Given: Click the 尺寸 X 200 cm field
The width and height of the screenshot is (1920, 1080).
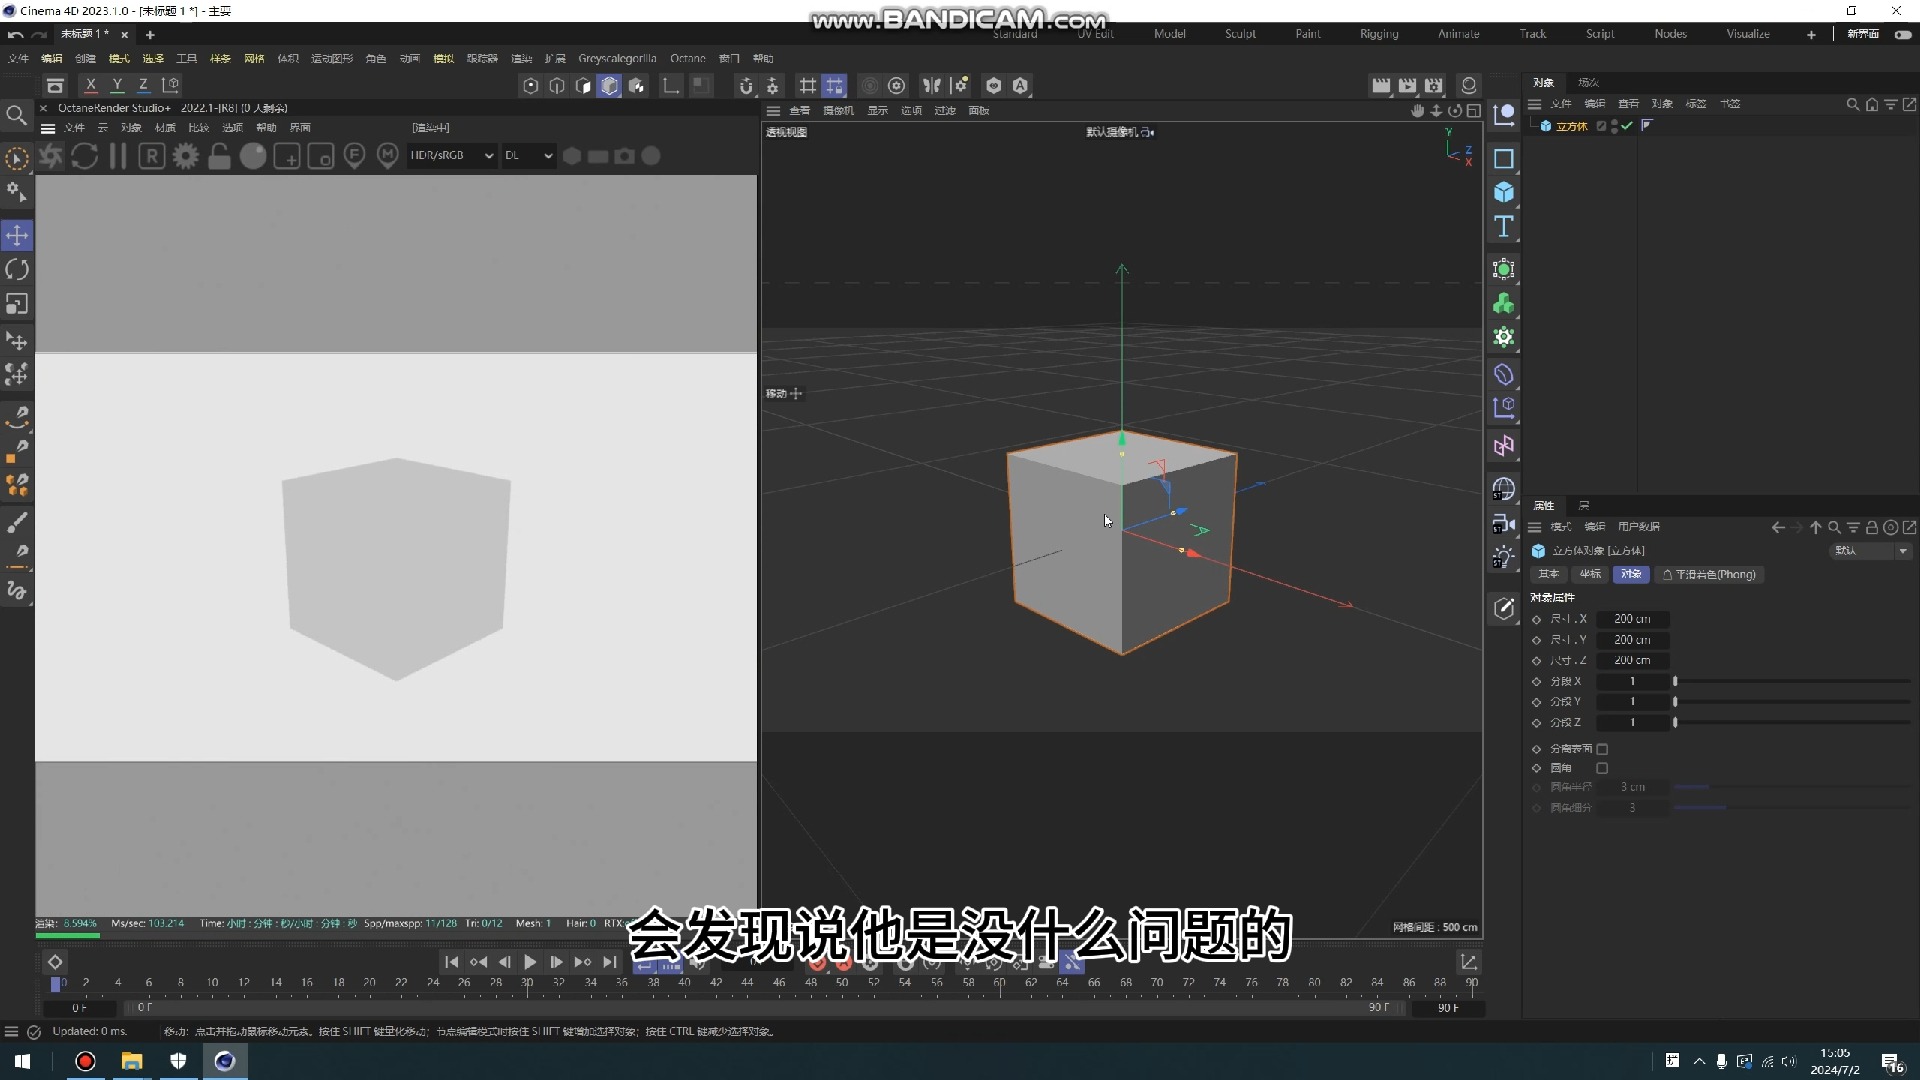Looking at the screenshot, I should (1632, 619).
